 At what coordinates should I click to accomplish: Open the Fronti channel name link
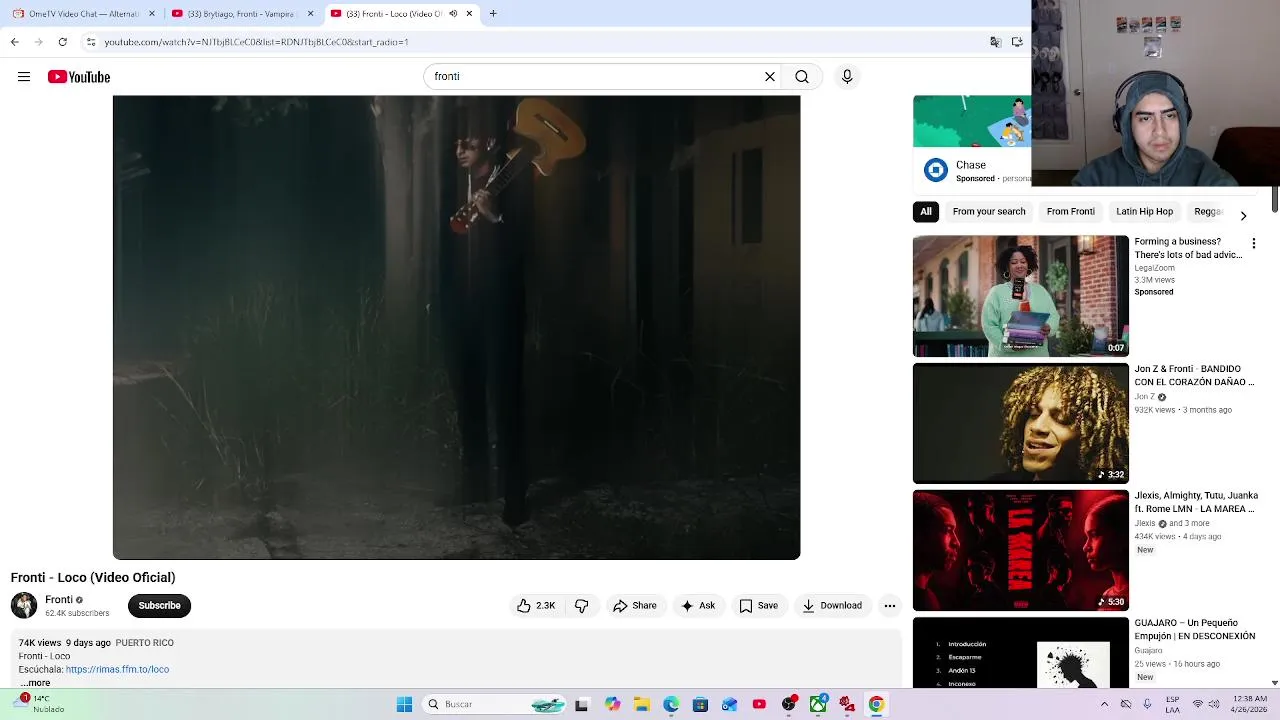click(59, 600)
